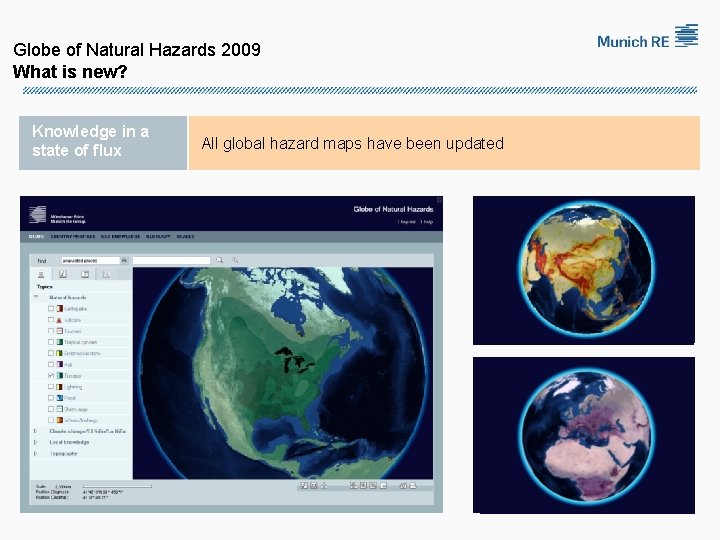The height and width of the screenshot is (540, 720).
Task: Click the 'Topics' heading text
Action: [45, 287]
